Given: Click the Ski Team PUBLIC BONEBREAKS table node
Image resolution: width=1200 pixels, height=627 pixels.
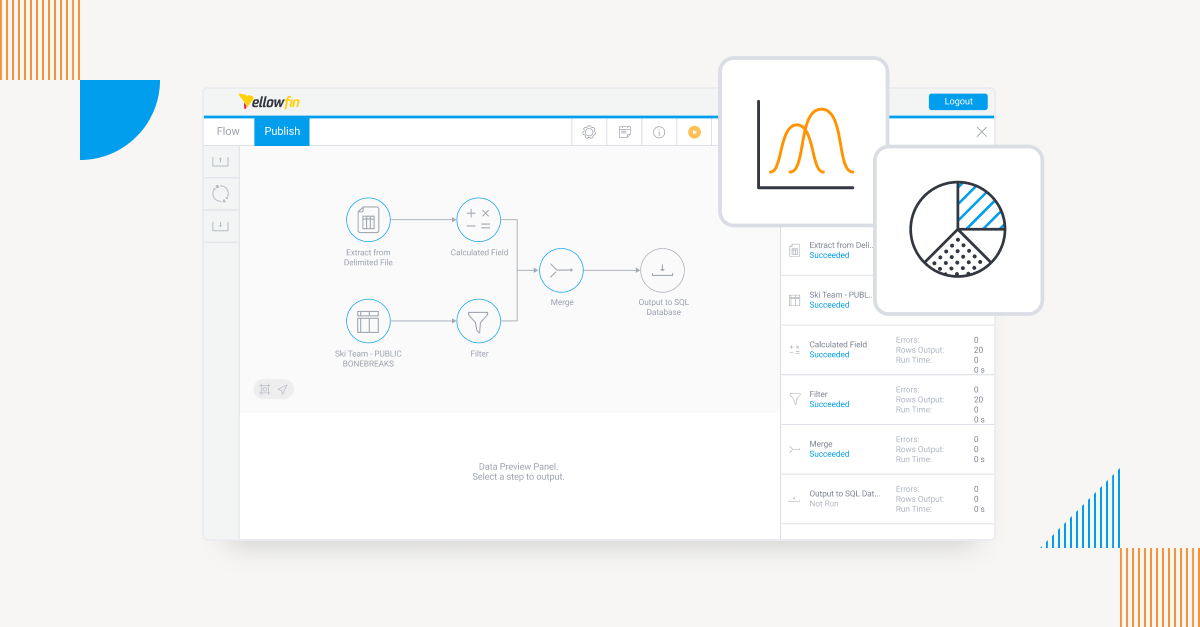Looking at the screenshot, I should point(368,321).
